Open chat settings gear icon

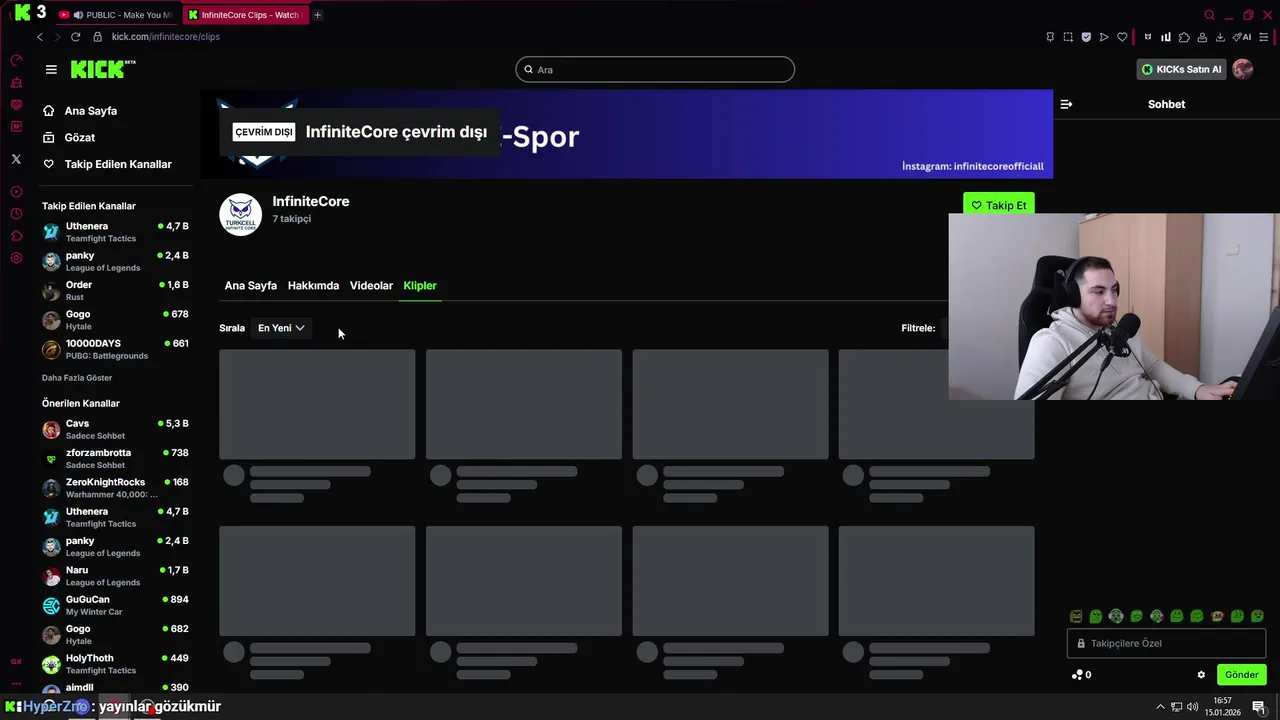click(1201, 675)
